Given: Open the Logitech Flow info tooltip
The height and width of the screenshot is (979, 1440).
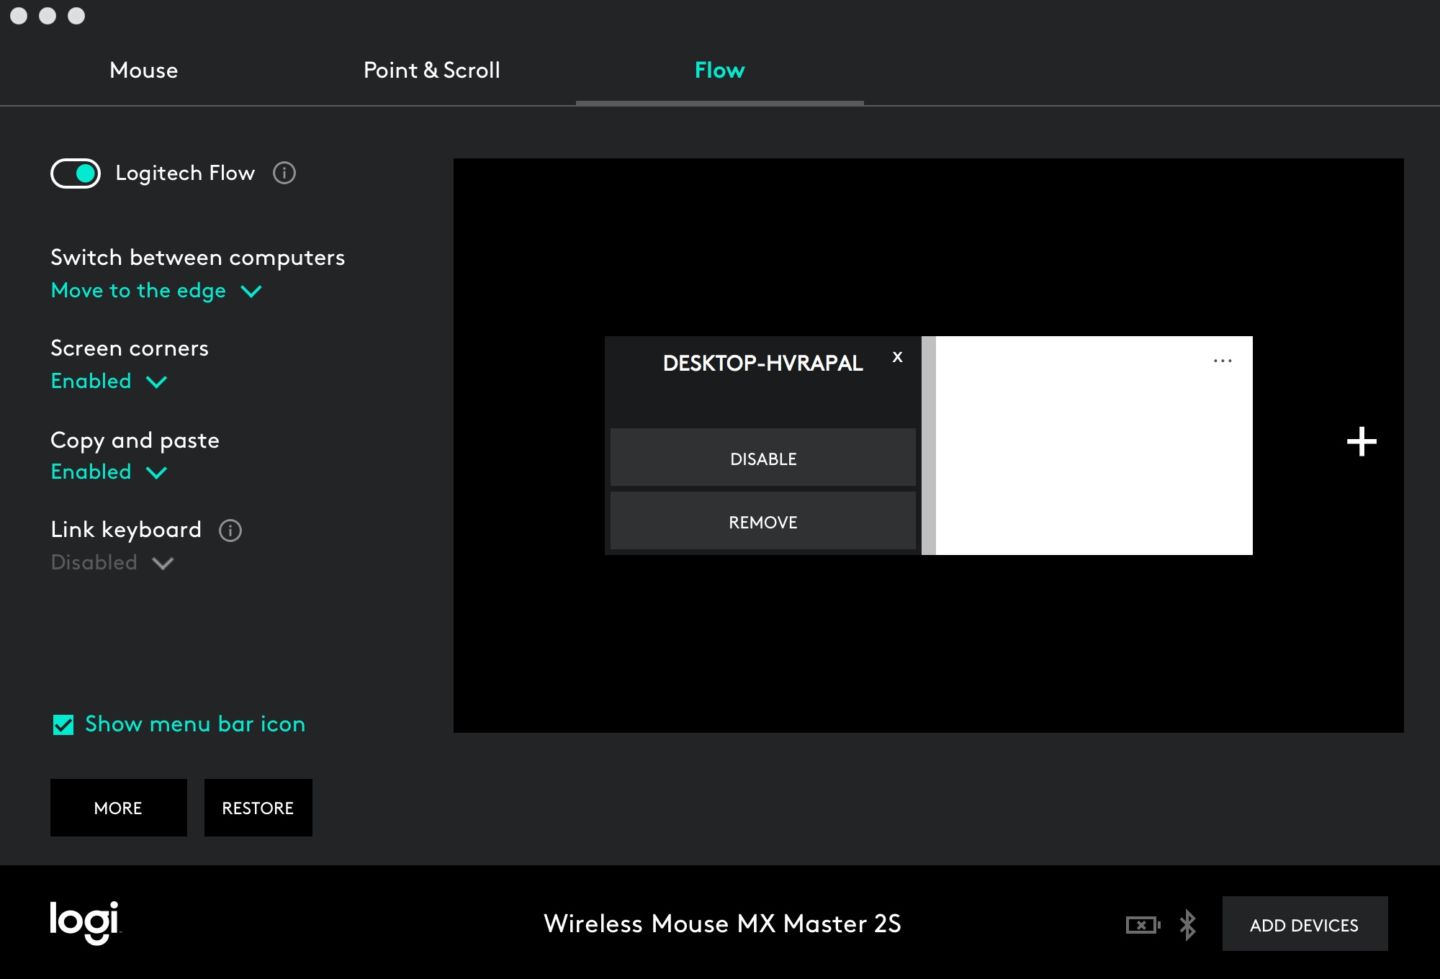Looking at the screenshot, I should [x=284, y=173].
